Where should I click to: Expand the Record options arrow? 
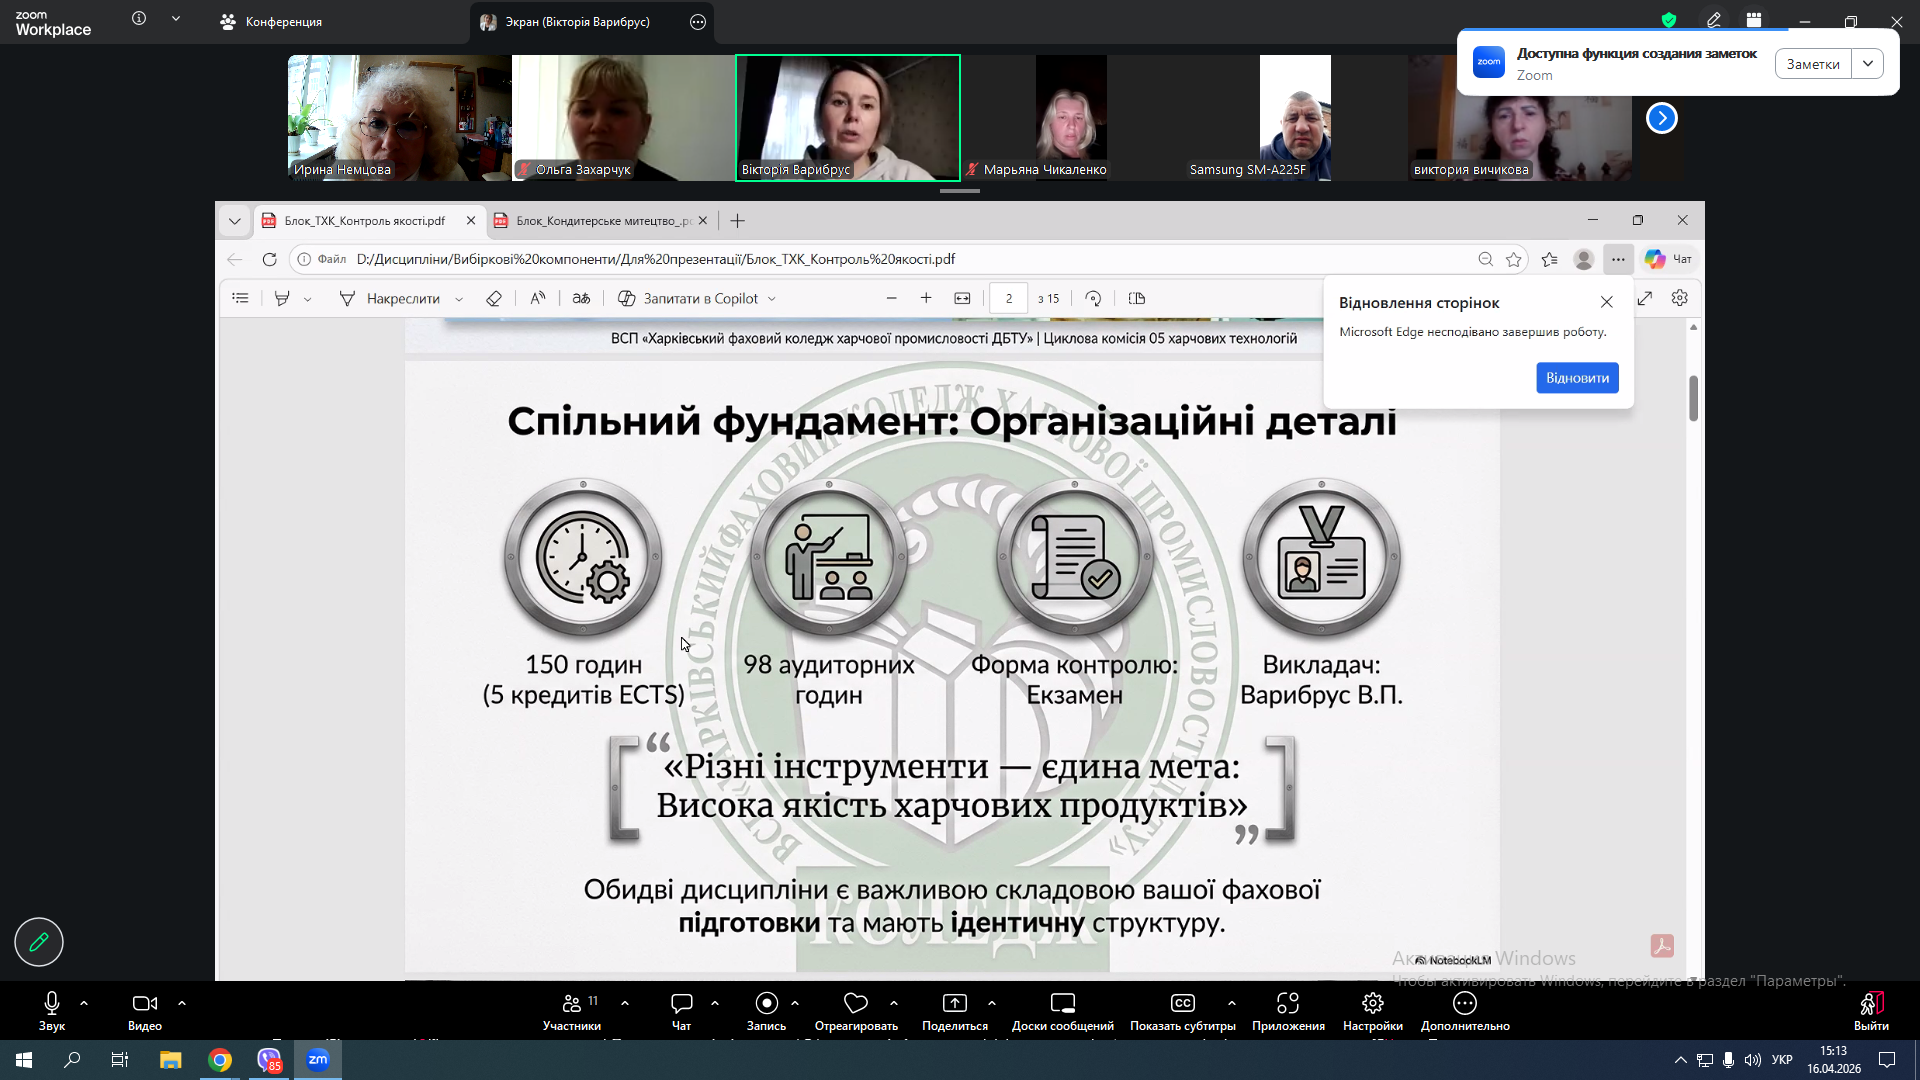[795, 1003]
